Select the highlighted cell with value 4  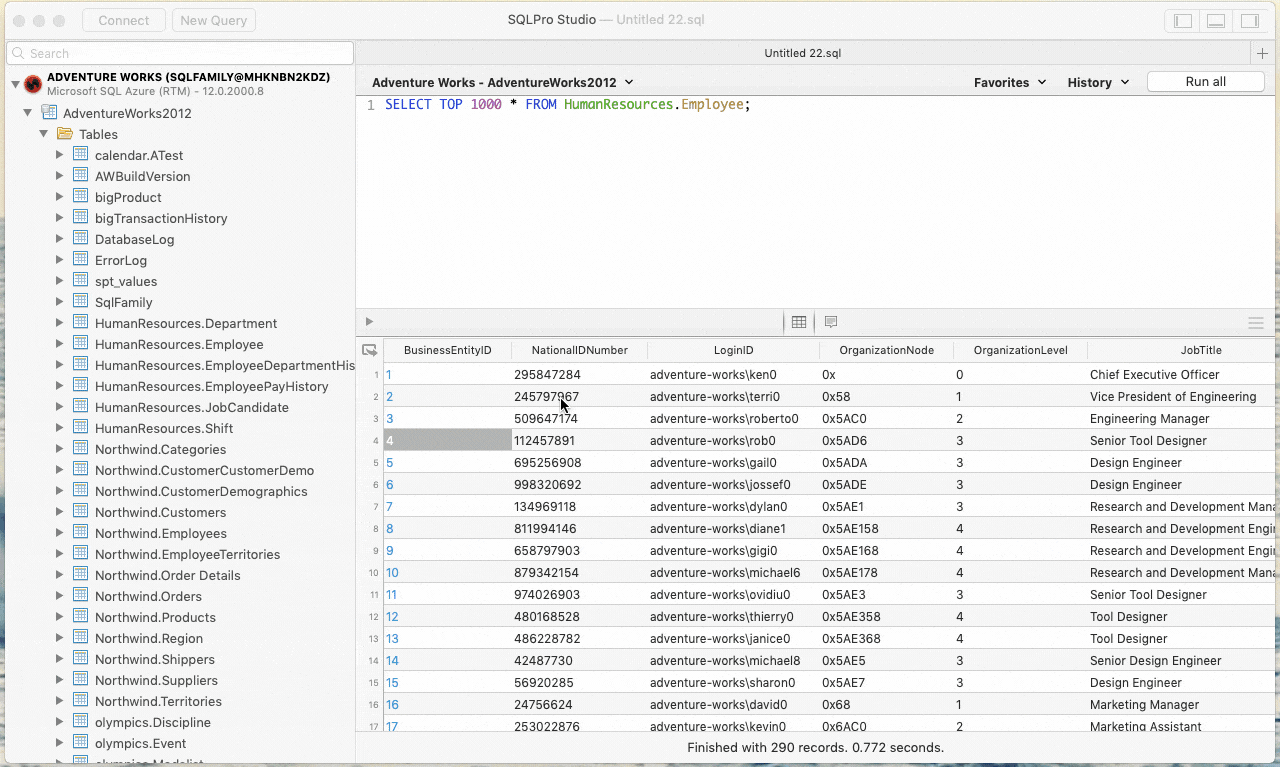(x=447, y=440)
